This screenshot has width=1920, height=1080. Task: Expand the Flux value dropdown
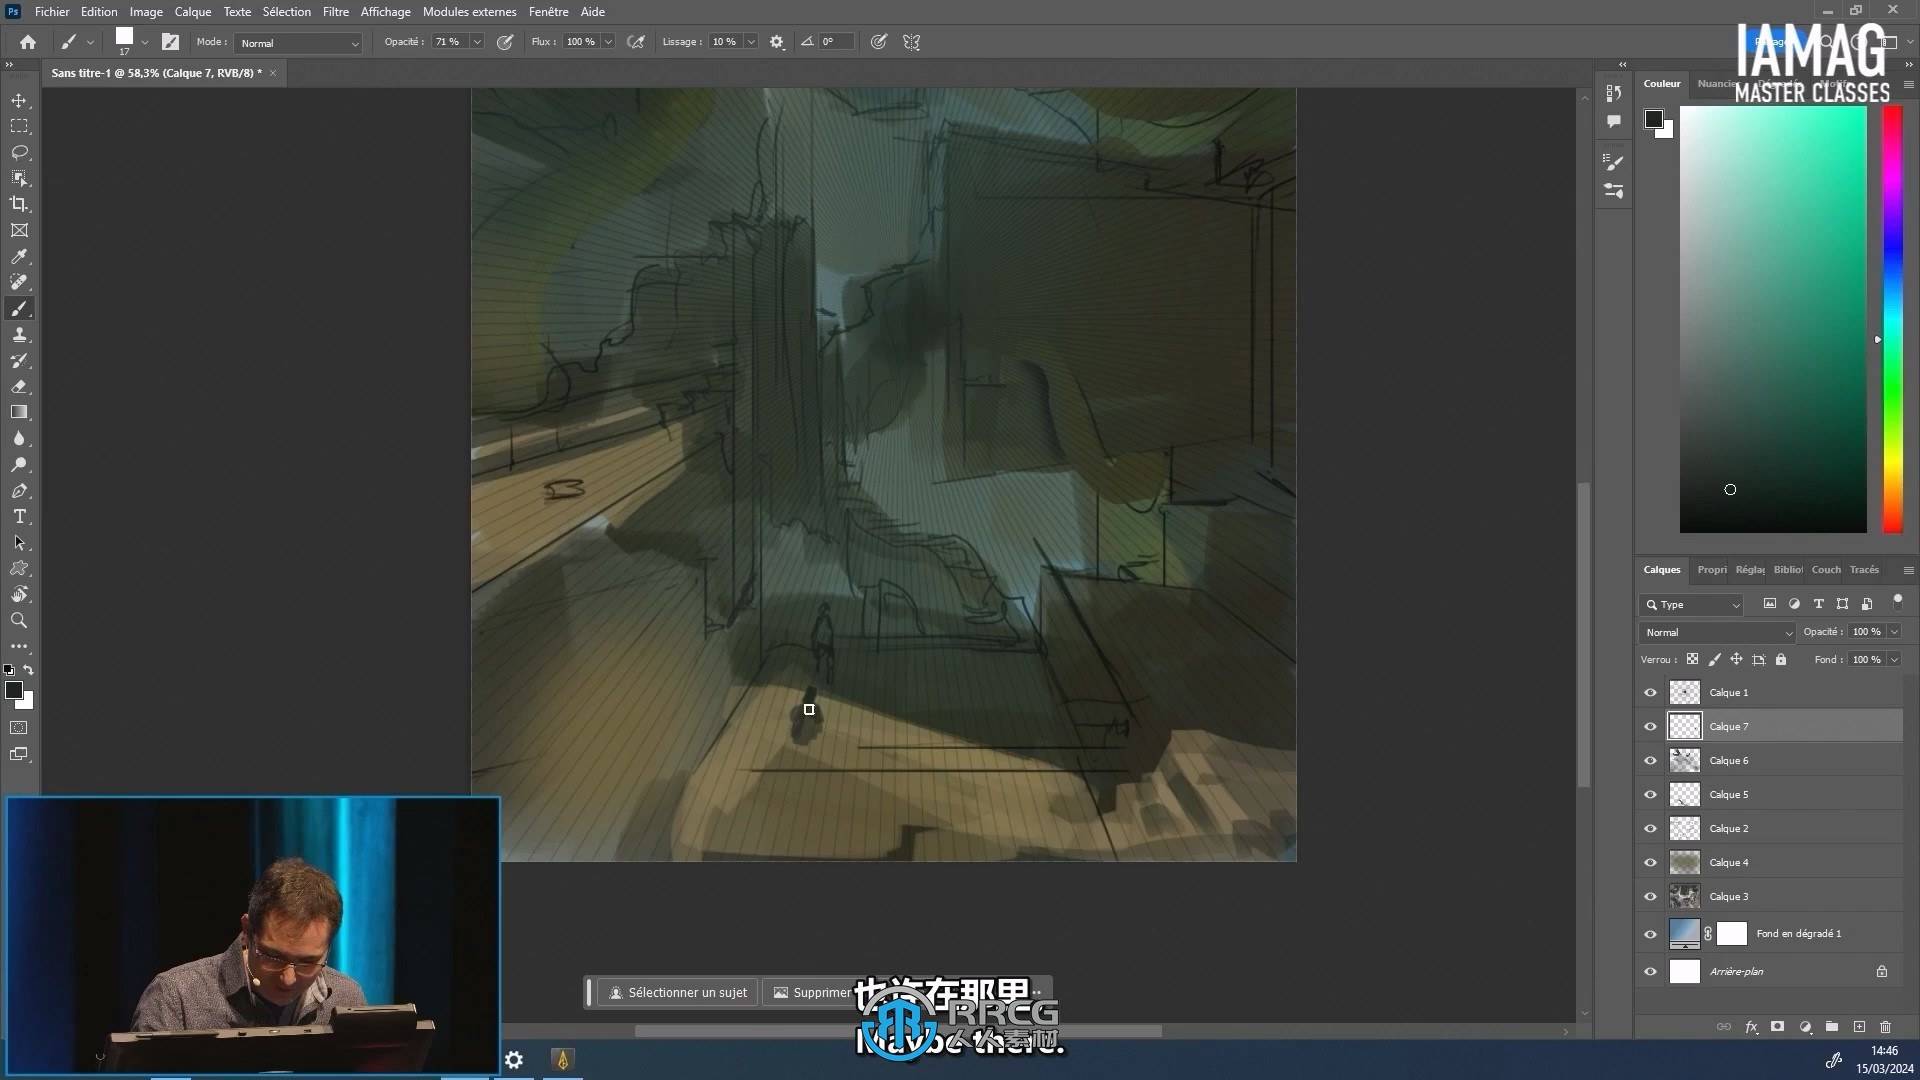608,42
